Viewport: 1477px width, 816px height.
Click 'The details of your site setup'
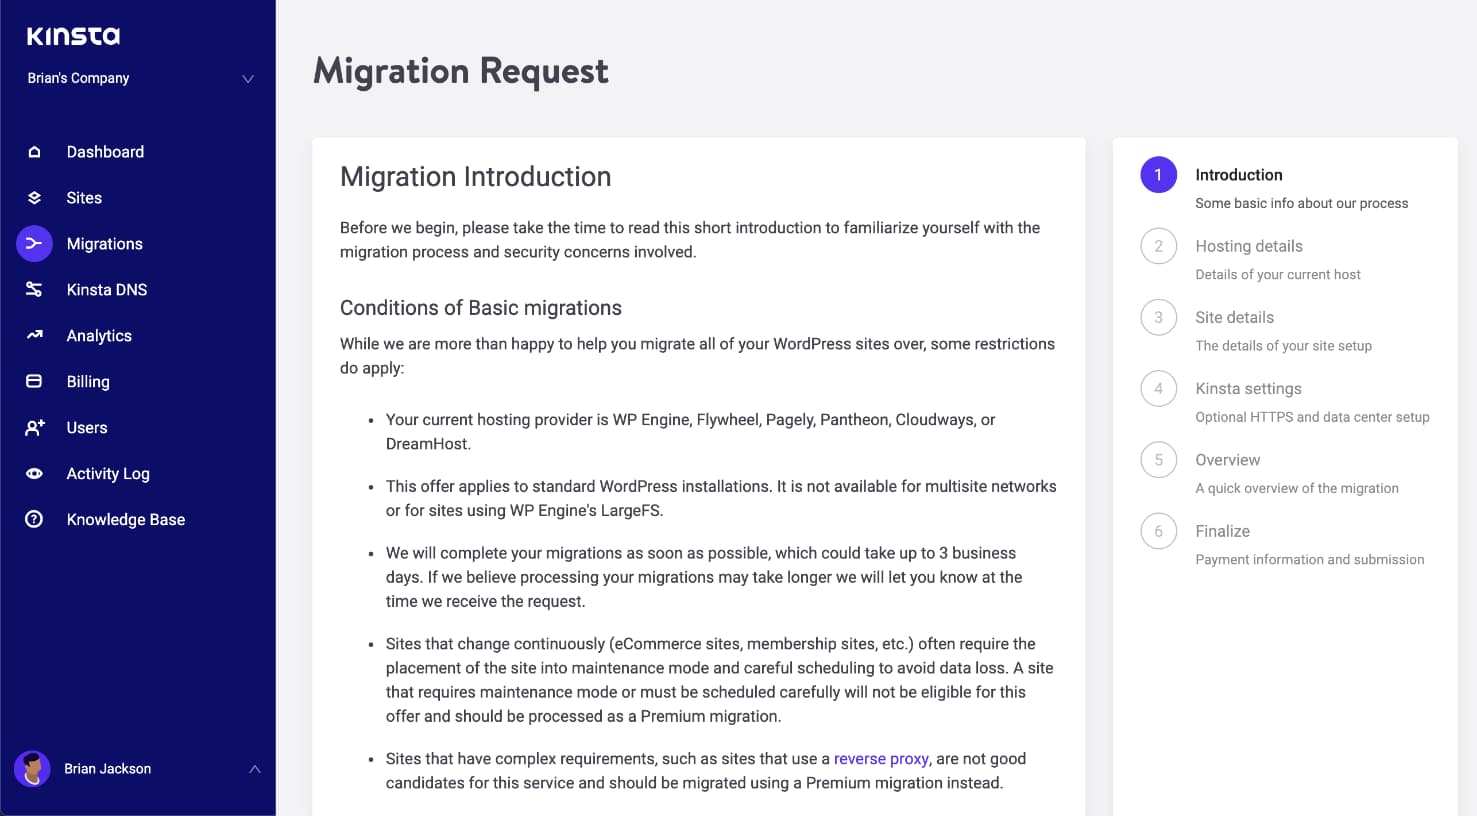point(1284,346)
